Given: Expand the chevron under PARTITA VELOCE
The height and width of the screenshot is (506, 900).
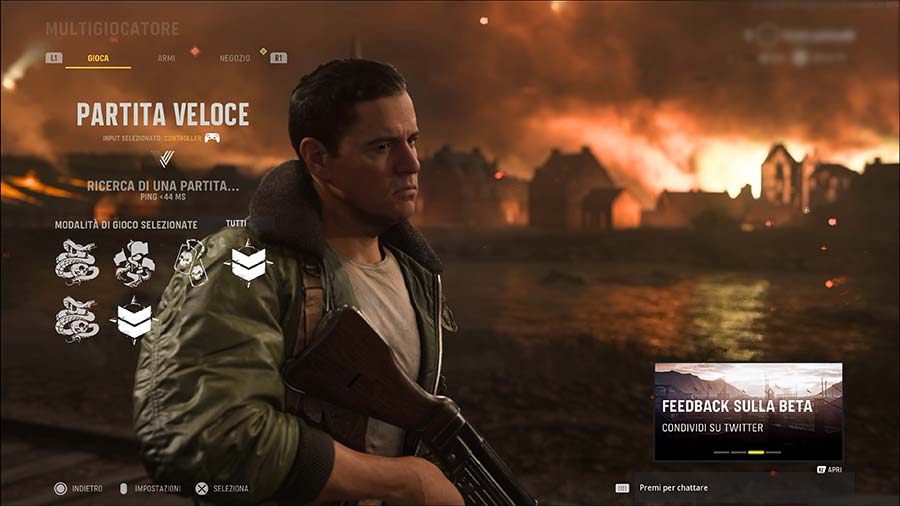Looking at the screenshot, I should tap(165, 158).
